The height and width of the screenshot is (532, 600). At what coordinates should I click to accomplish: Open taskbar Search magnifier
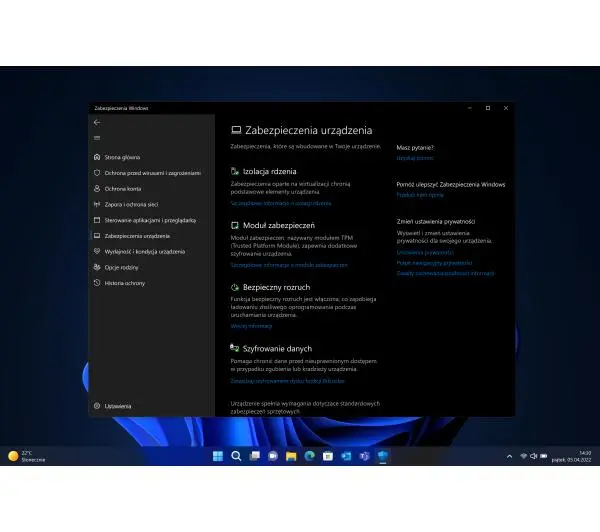pyautogui.click(x=236, y=456)
